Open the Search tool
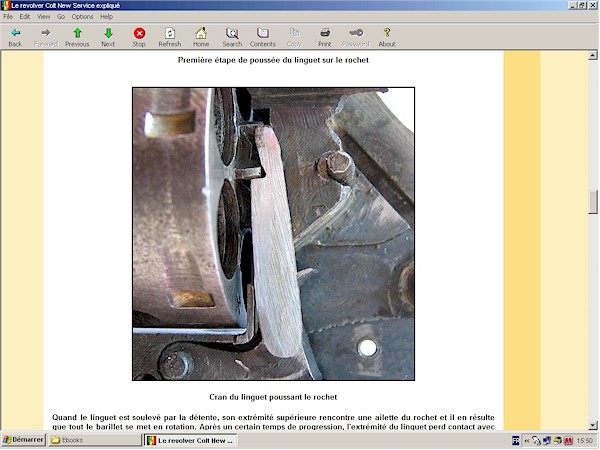 click(232, 37)
